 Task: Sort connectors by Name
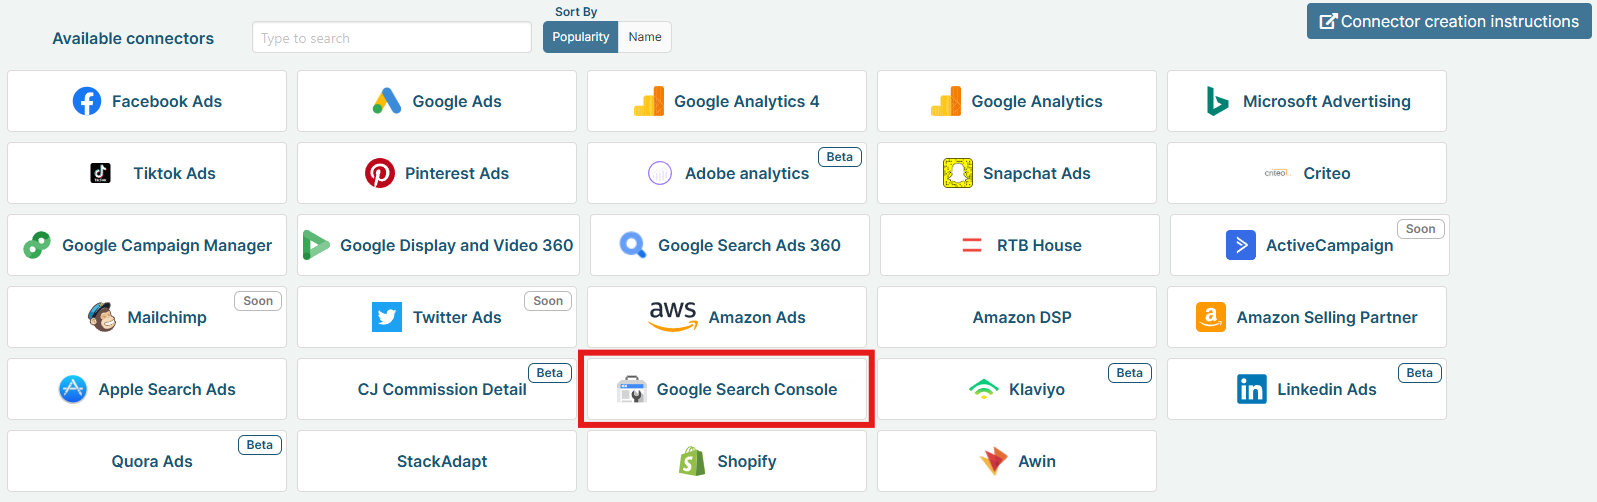tap(645, 37)
